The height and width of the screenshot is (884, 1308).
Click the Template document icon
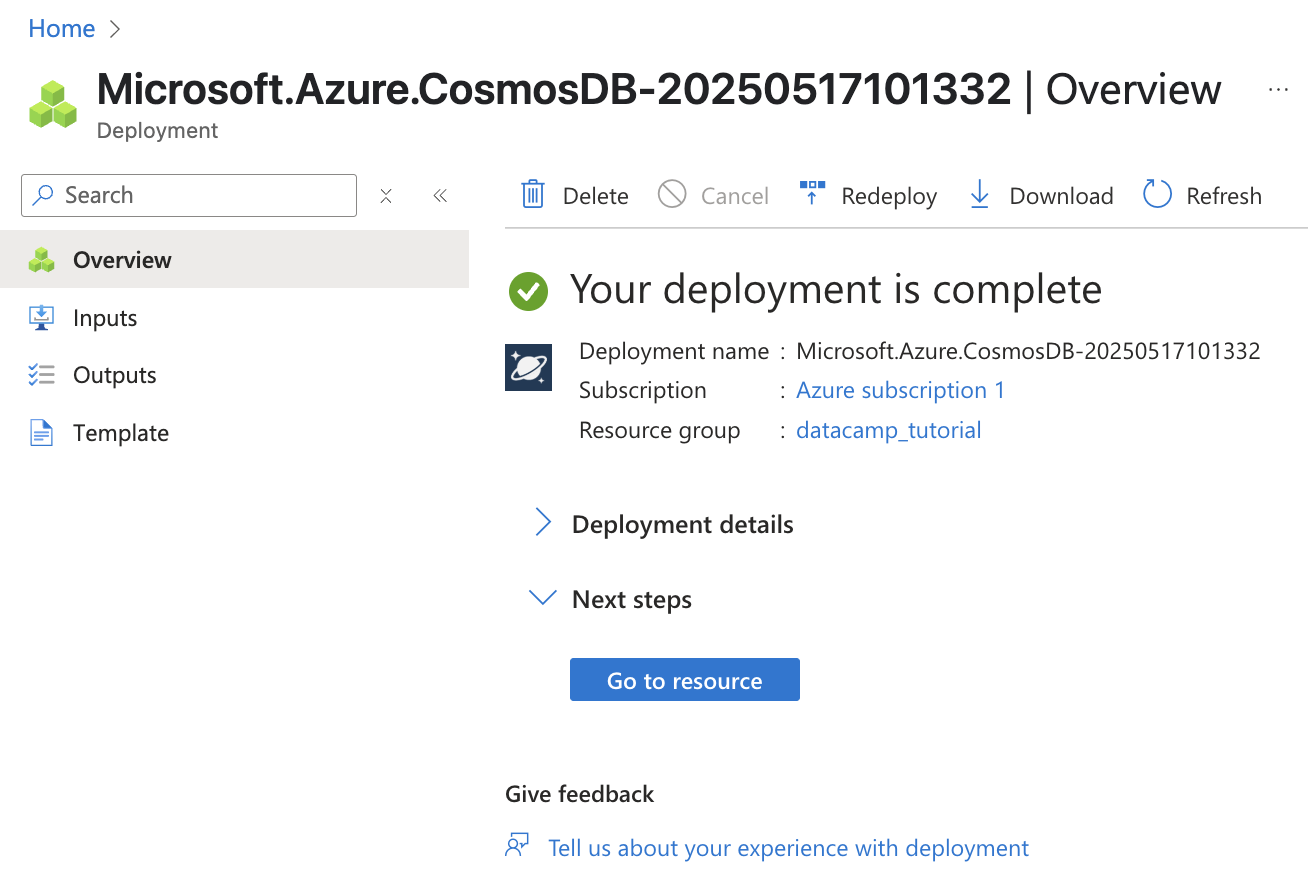(41, 433)
